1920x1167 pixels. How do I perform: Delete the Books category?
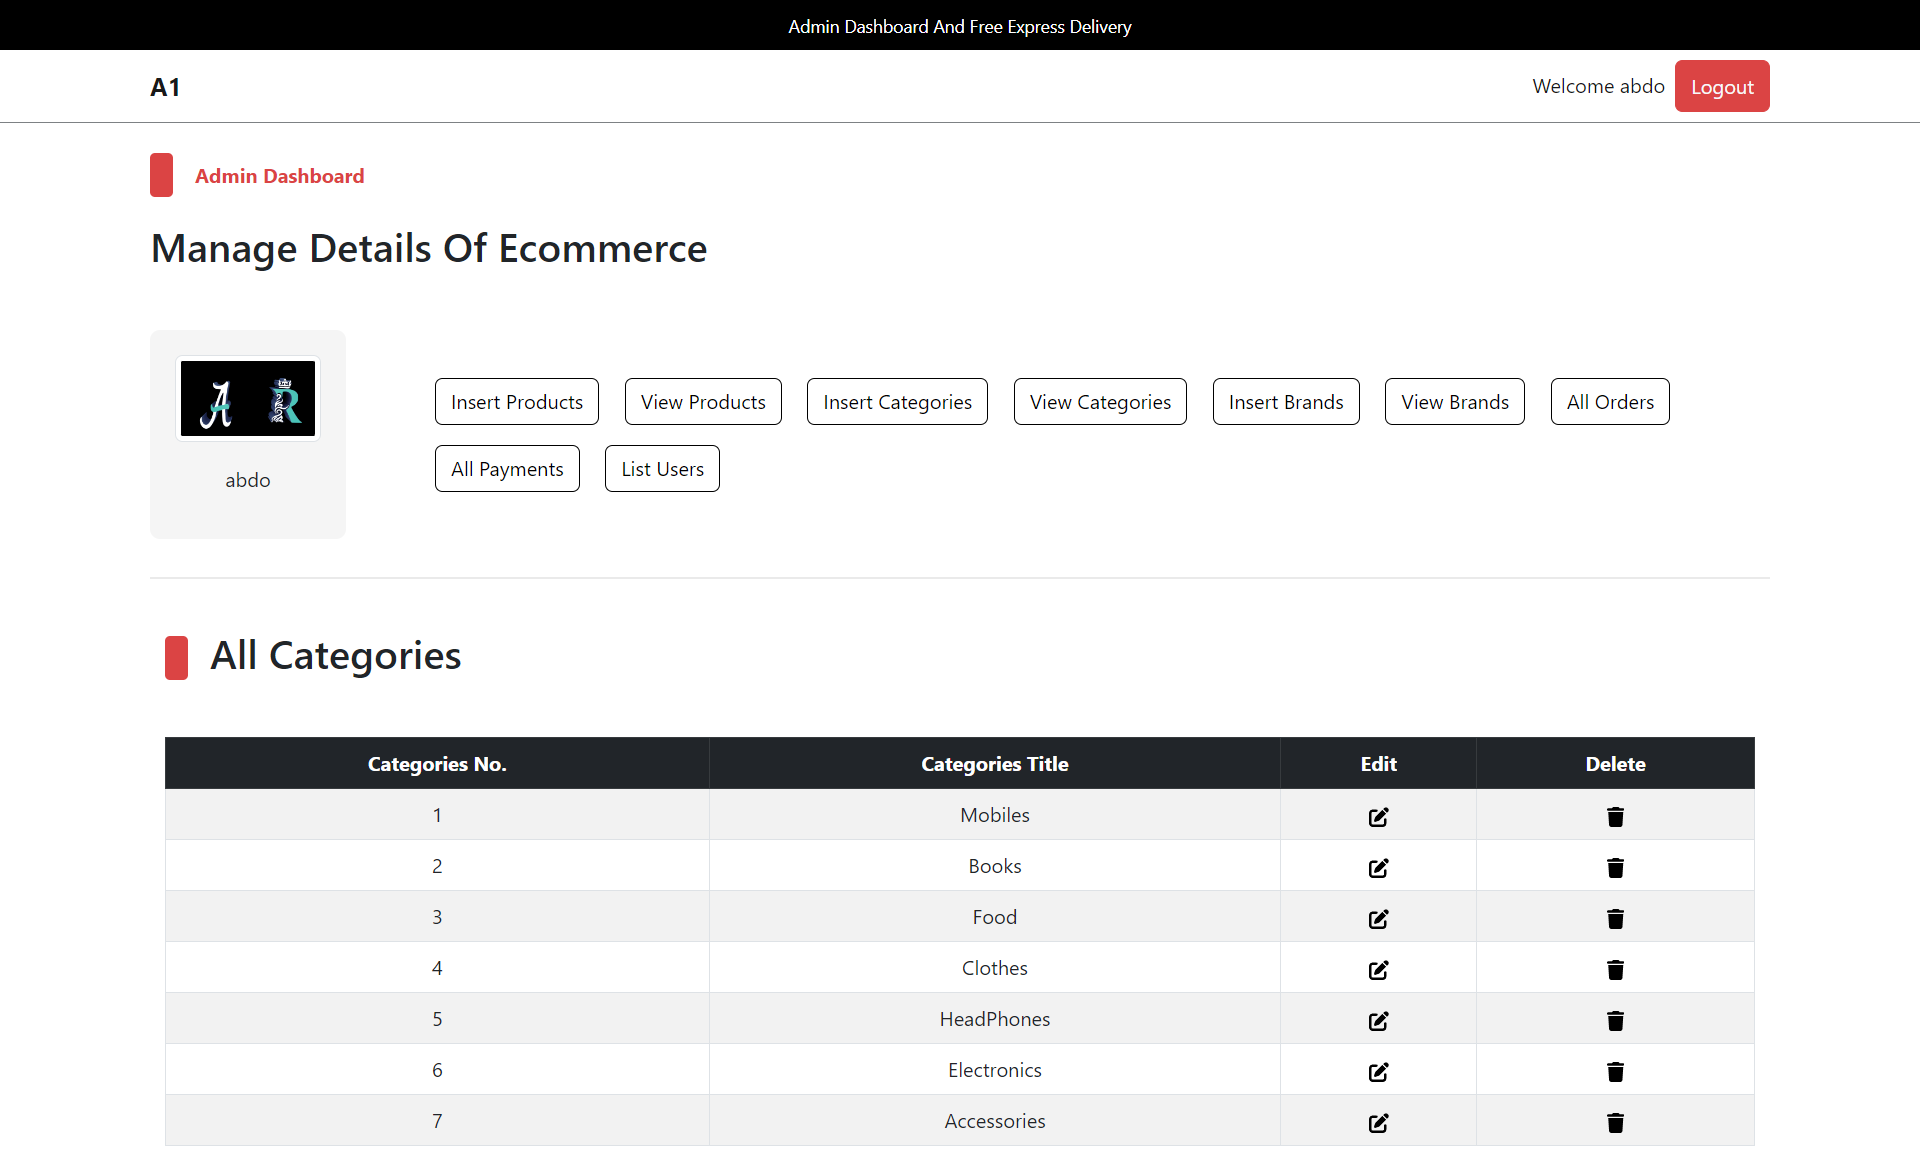point(1615,868)
